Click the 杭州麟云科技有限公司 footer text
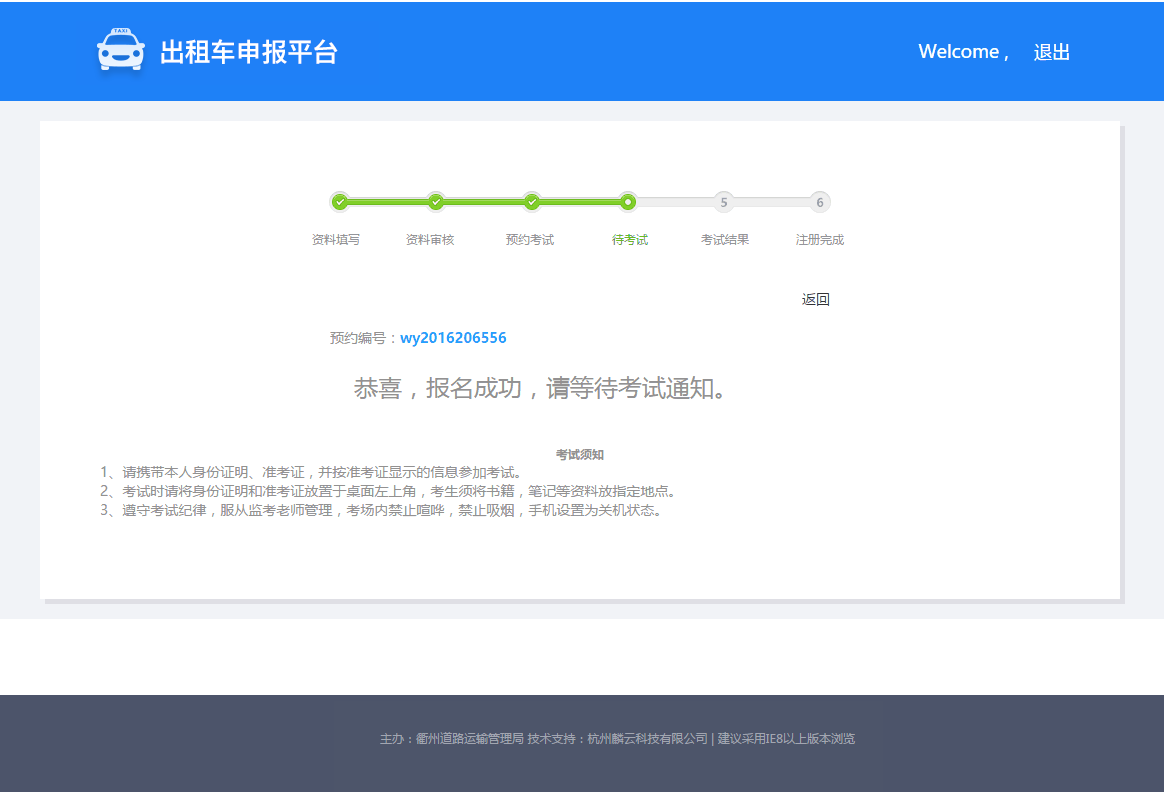Viewport: 1176px width, 792px height. coord(647,739)
